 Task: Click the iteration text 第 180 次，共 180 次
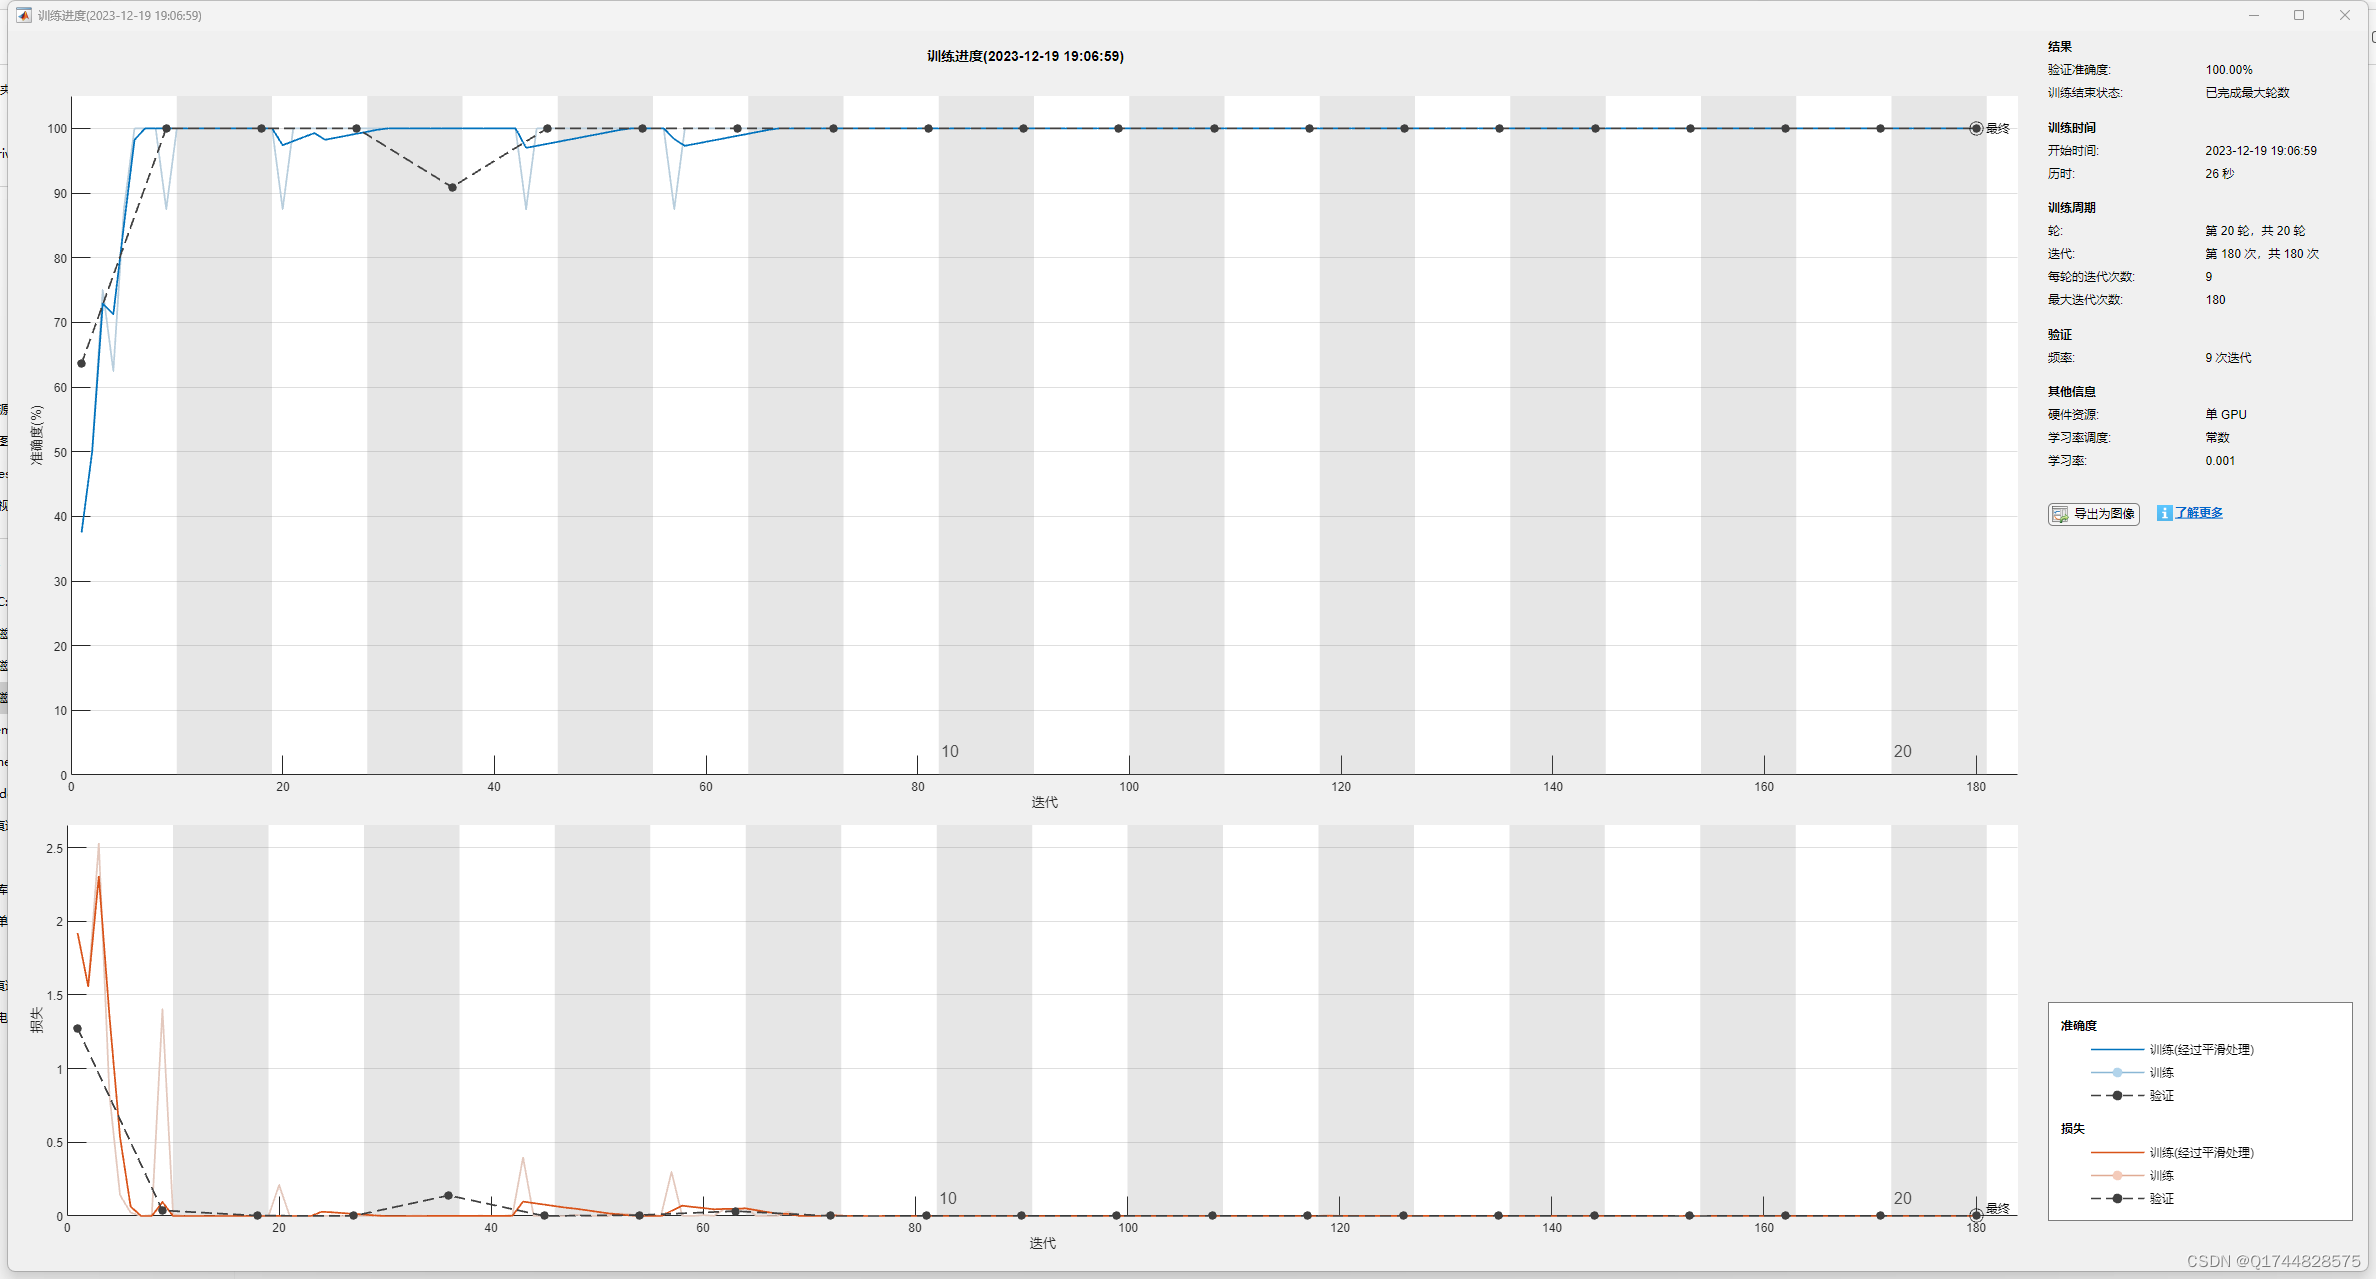pos(2262,254)
